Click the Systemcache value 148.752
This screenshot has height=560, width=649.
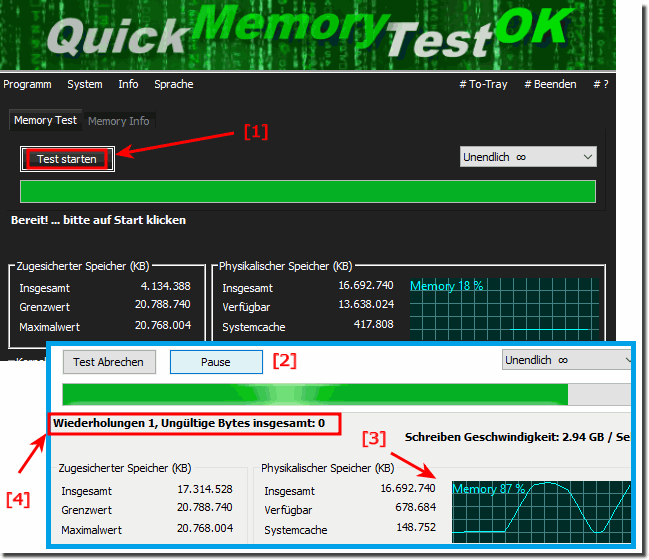(416, 527)
